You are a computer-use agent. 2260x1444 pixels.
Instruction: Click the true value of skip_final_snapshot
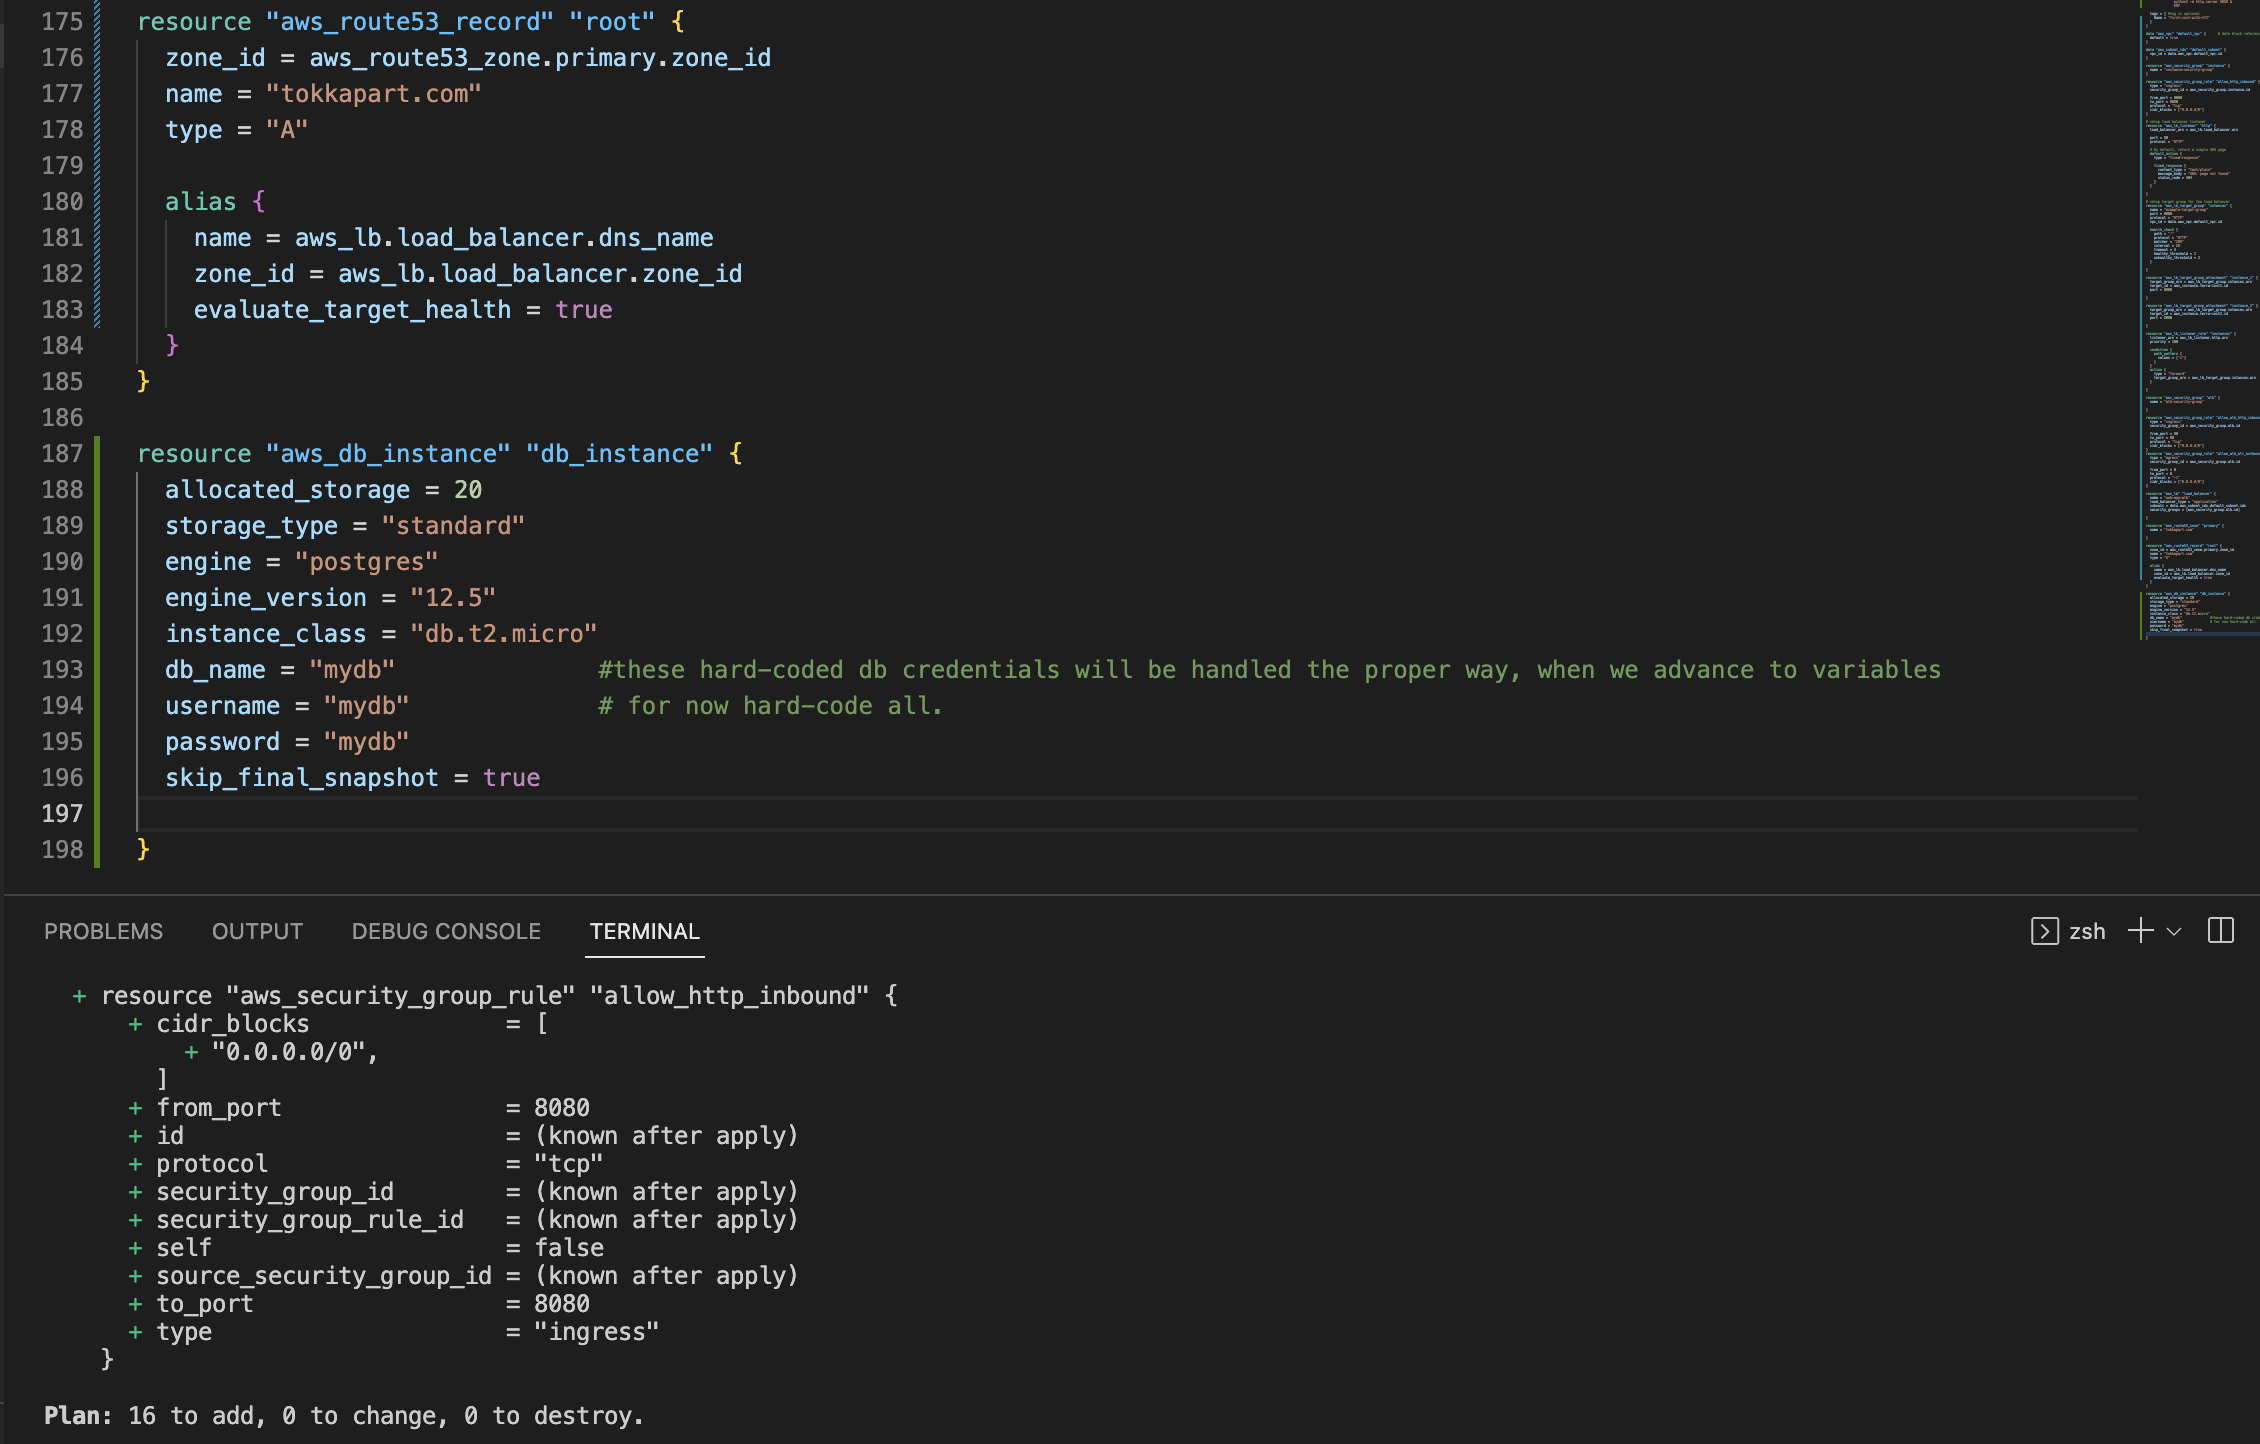511,778
